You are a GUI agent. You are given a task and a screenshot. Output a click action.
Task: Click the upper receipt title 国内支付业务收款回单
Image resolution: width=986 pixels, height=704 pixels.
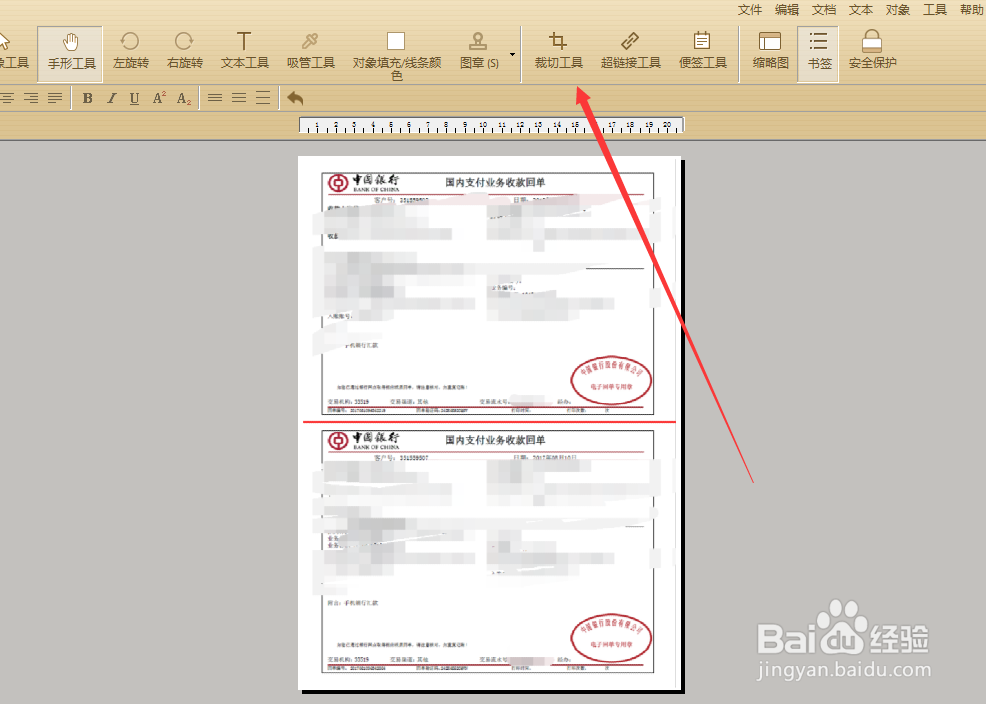[496, 182]
